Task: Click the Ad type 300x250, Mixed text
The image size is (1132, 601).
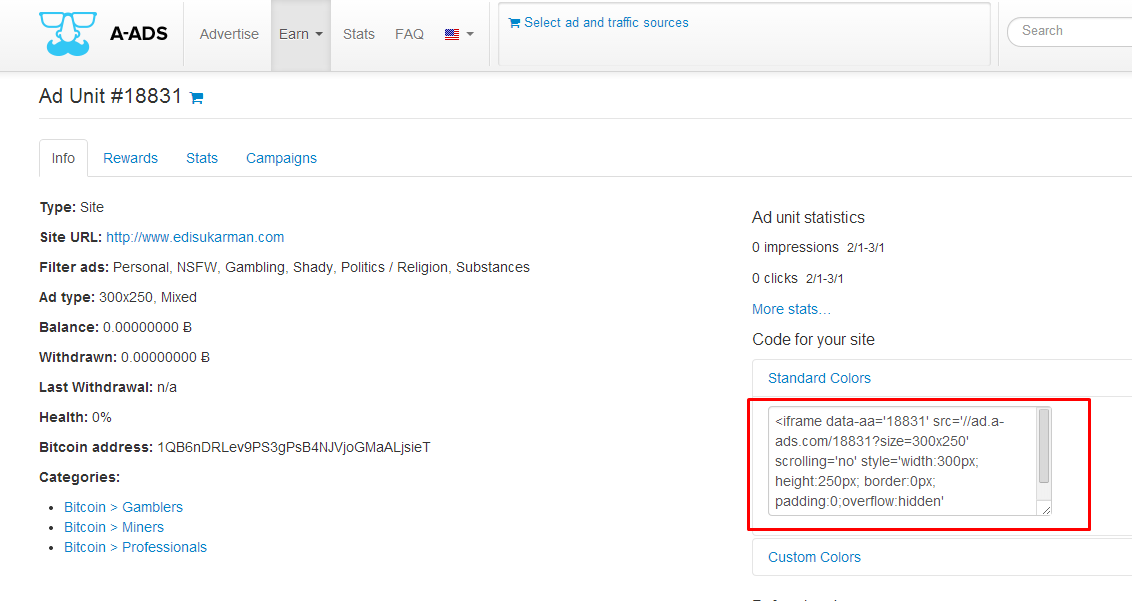Action: point(118,297)
